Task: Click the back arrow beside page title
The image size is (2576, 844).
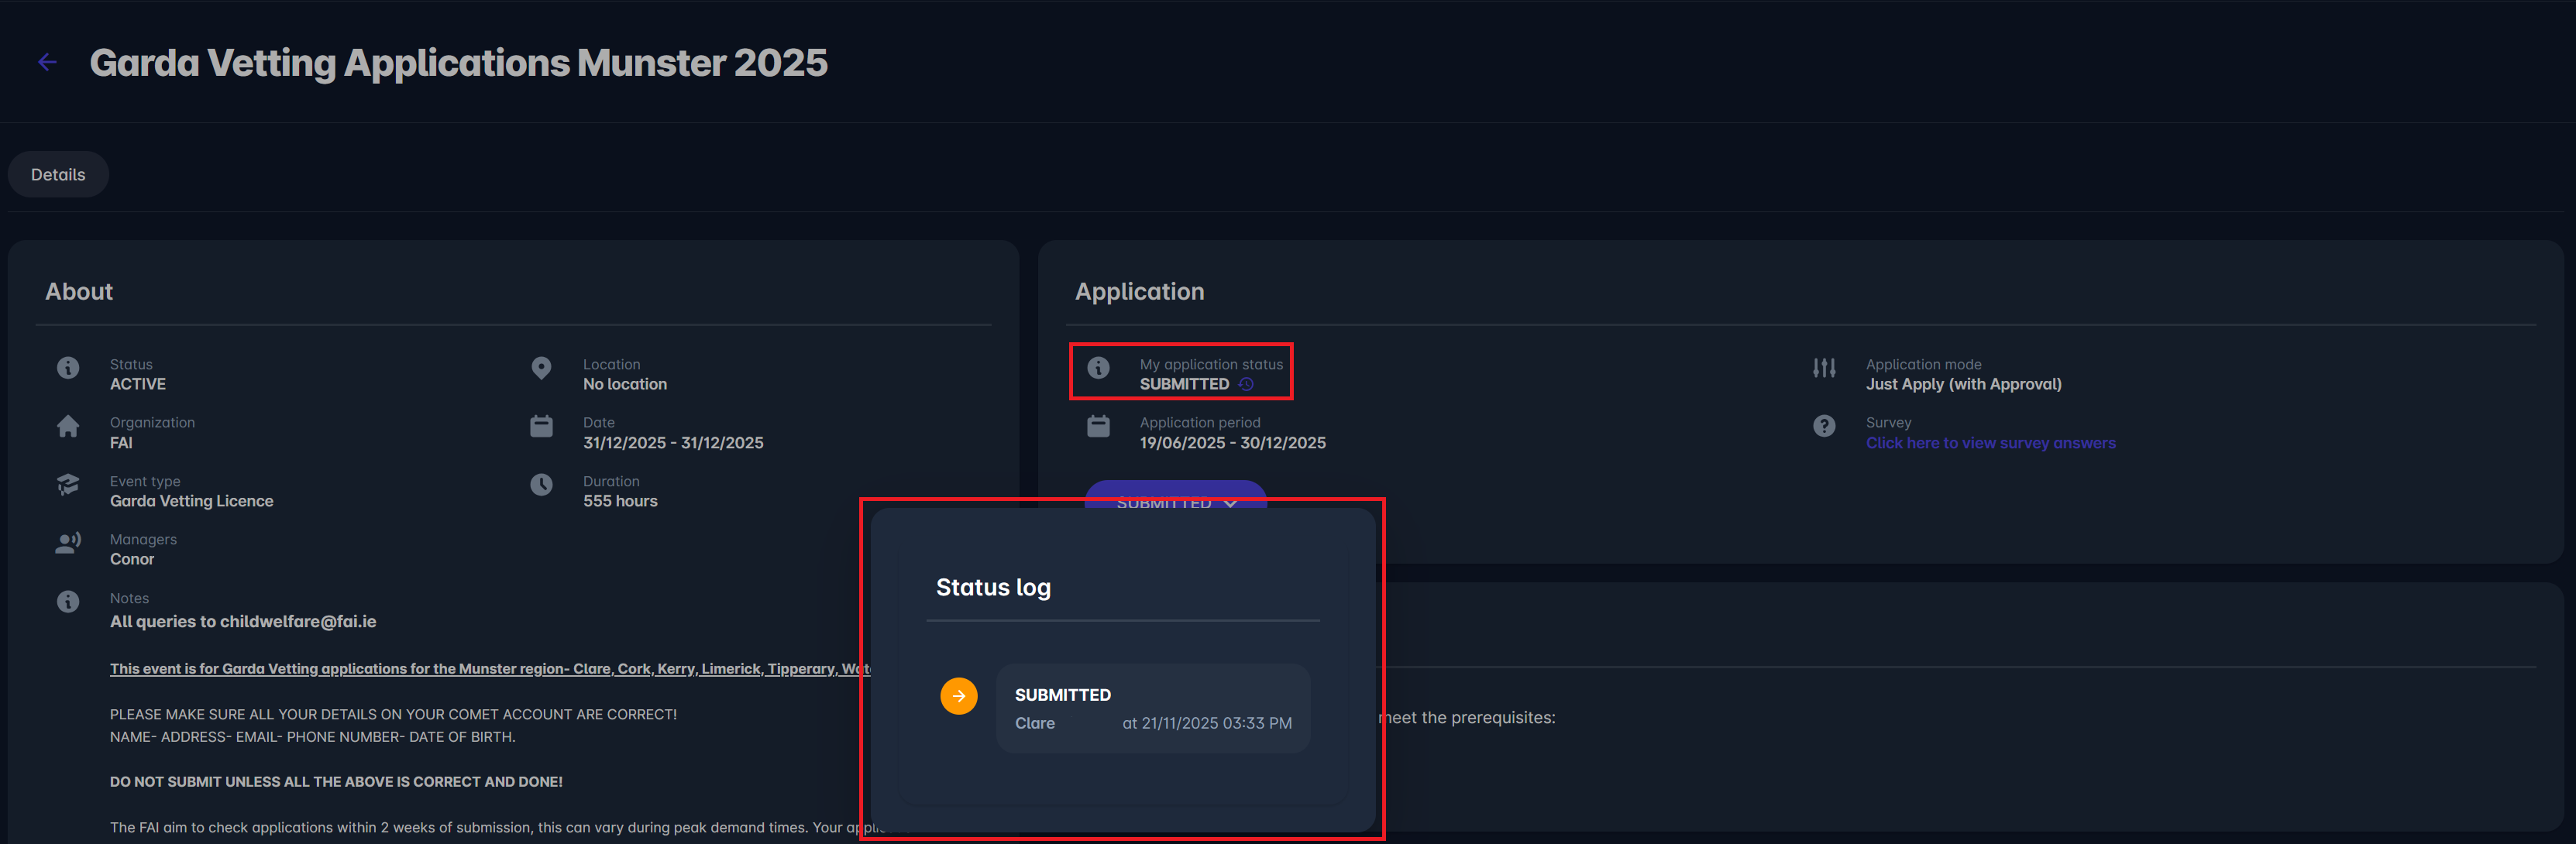Action: (x=47, y=62)
